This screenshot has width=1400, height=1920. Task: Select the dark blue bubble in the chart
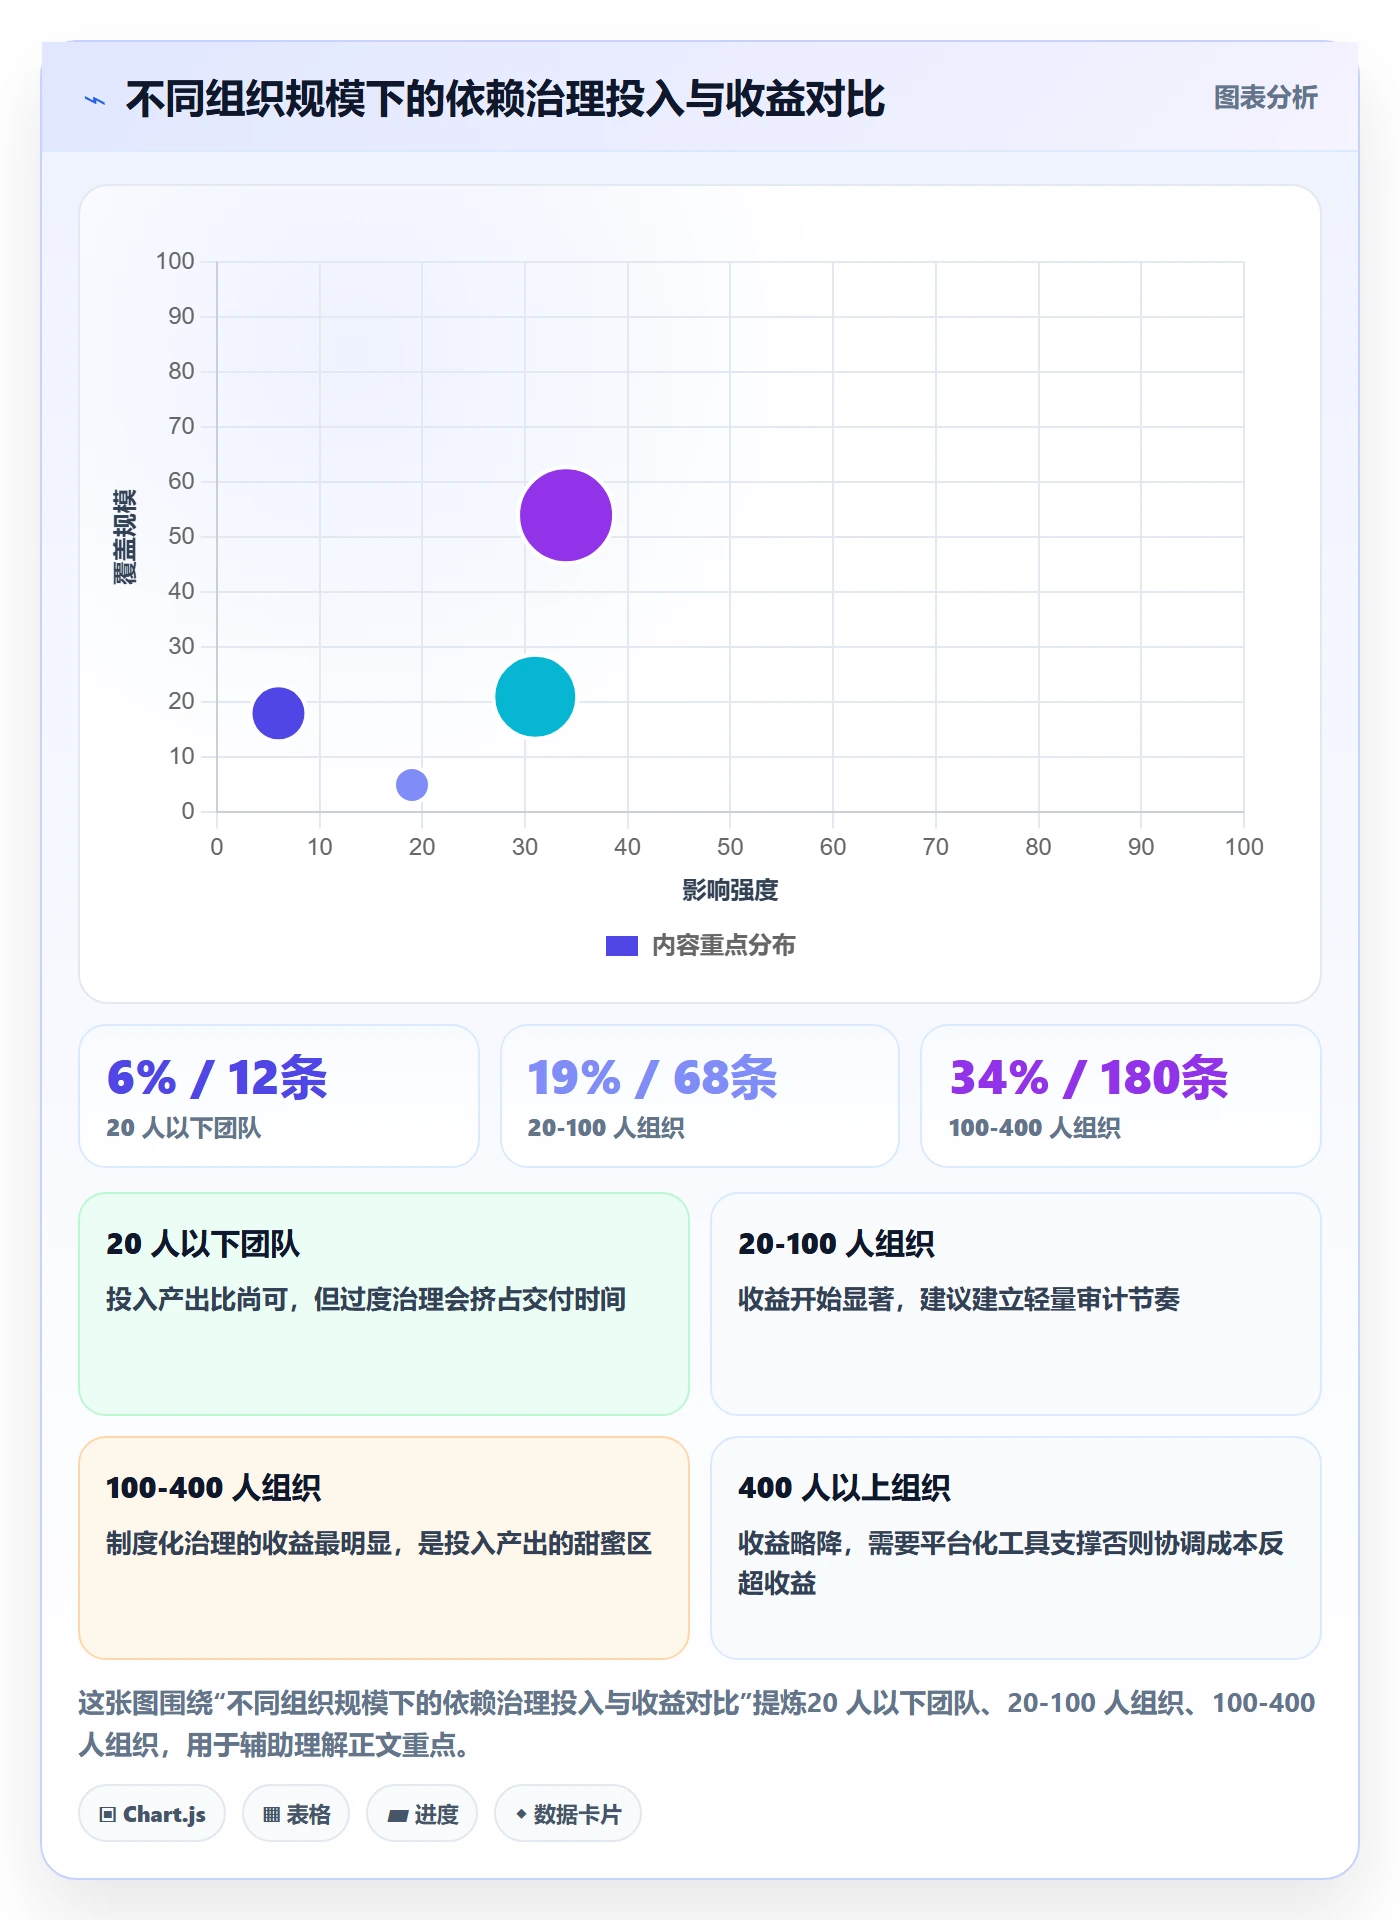click(x=278, y=713)
